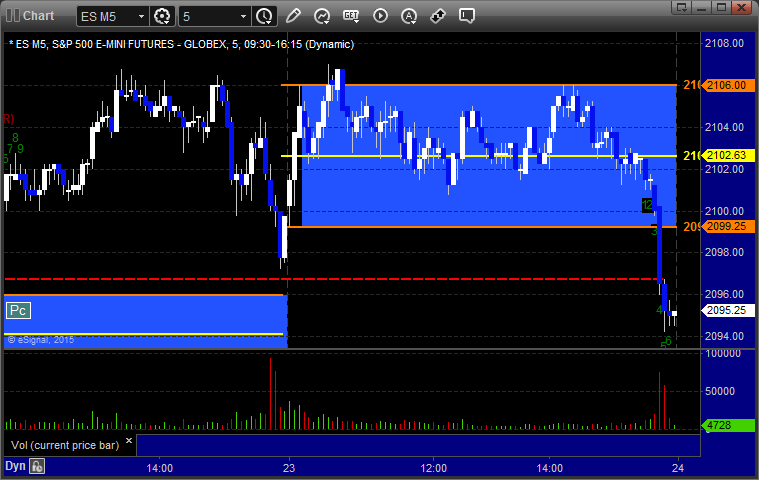
Task: Click the 2098.00 price axis value
Action: (x=724, y=252)
